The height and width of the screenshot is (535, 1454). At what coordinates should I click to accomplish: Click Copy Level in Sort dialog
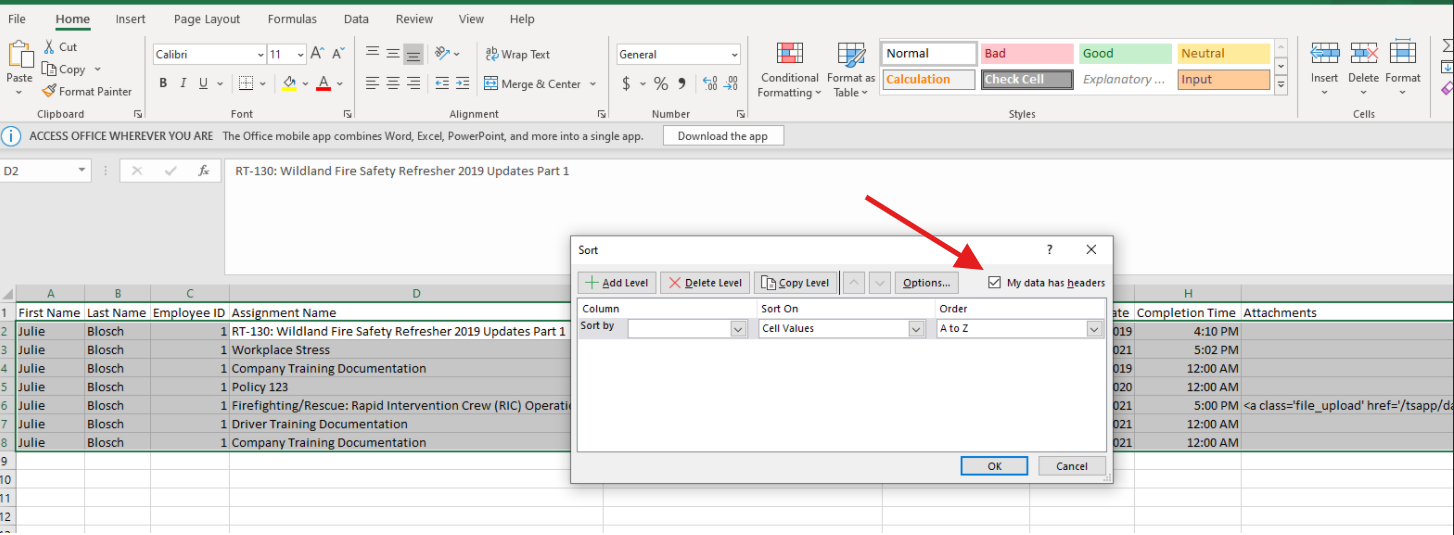click(x=796, y=283)
